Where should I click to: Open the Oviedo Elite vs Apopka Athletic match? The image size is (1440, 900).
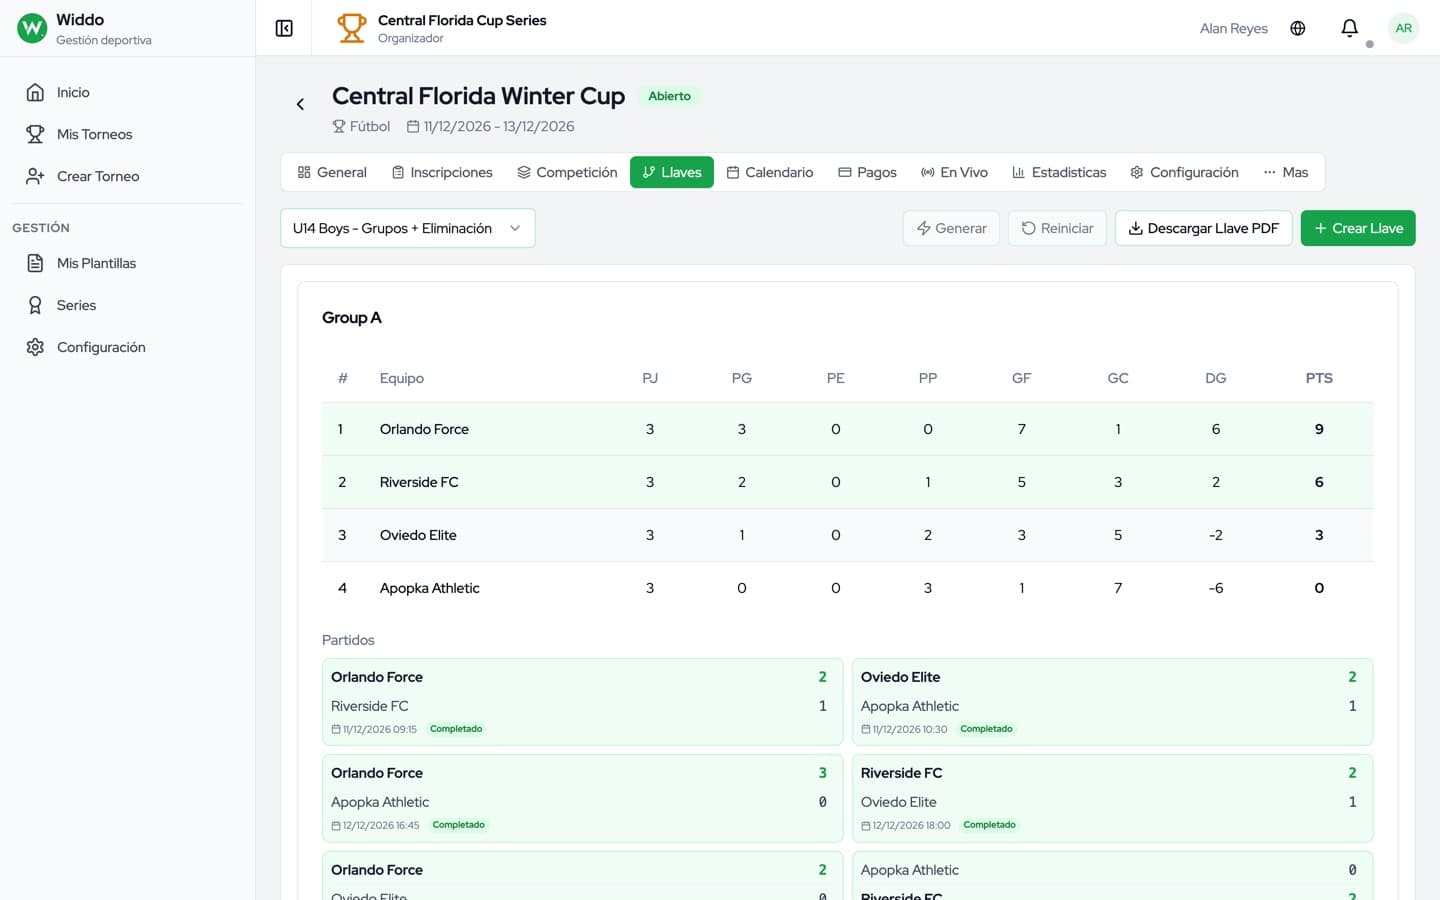(x=1113, y=702)
